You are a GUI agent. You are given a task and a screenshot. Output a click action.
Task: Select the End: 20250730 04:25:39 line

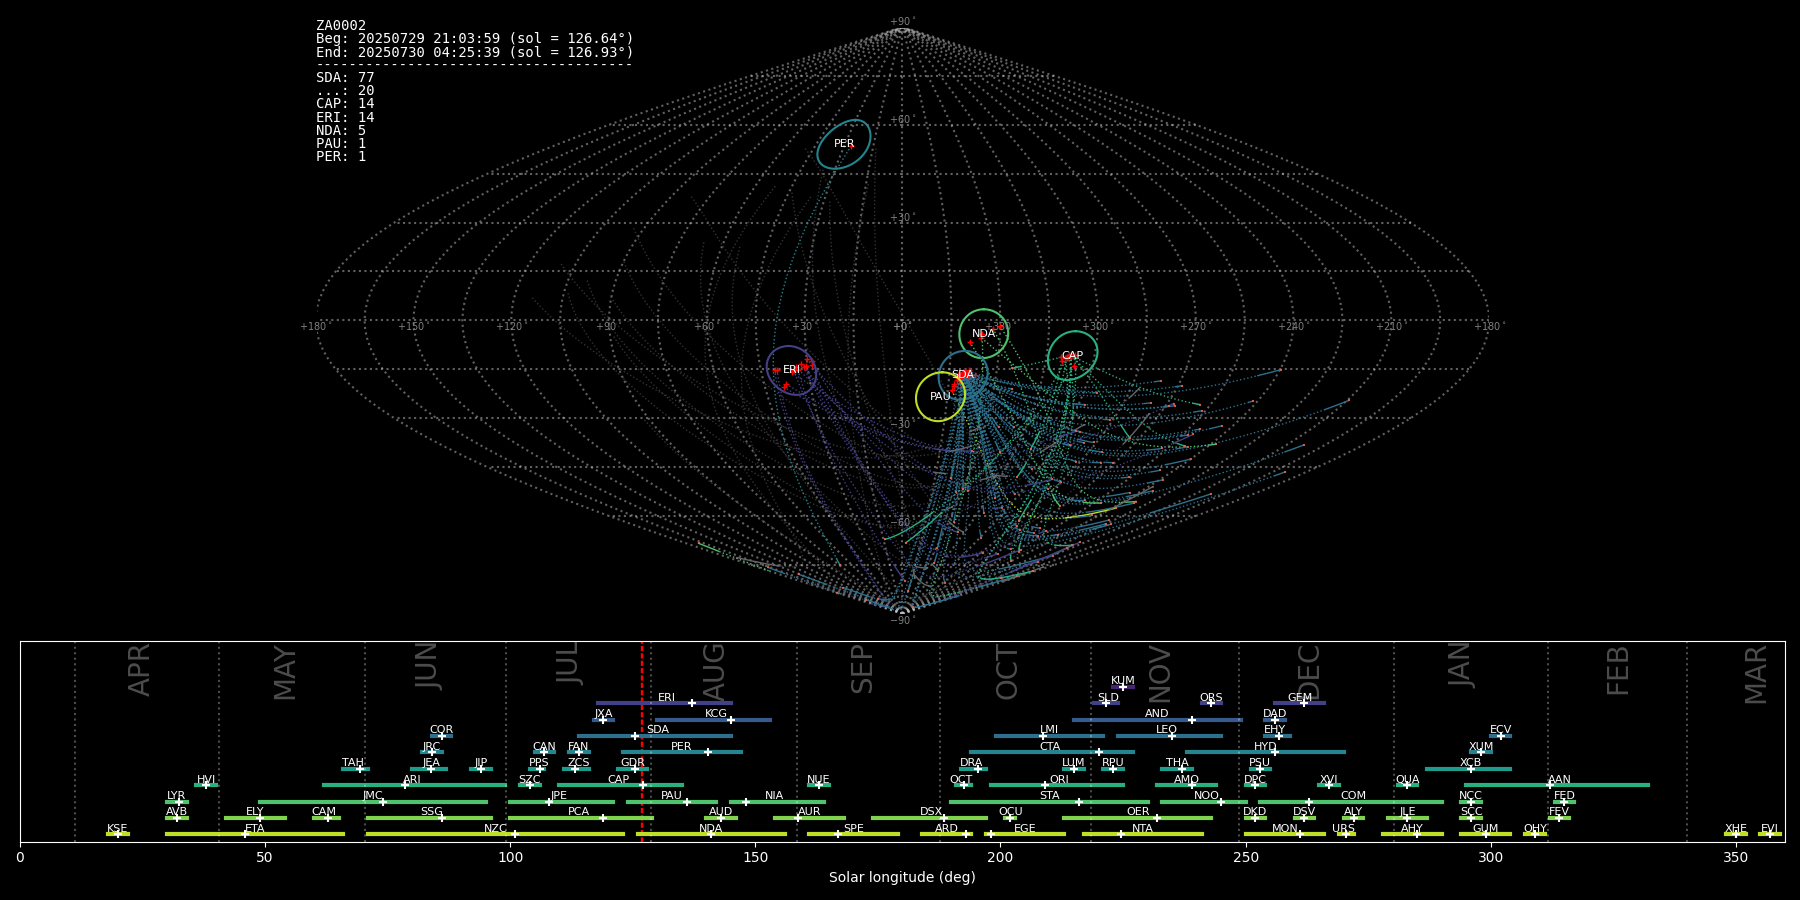click(475, 52)
